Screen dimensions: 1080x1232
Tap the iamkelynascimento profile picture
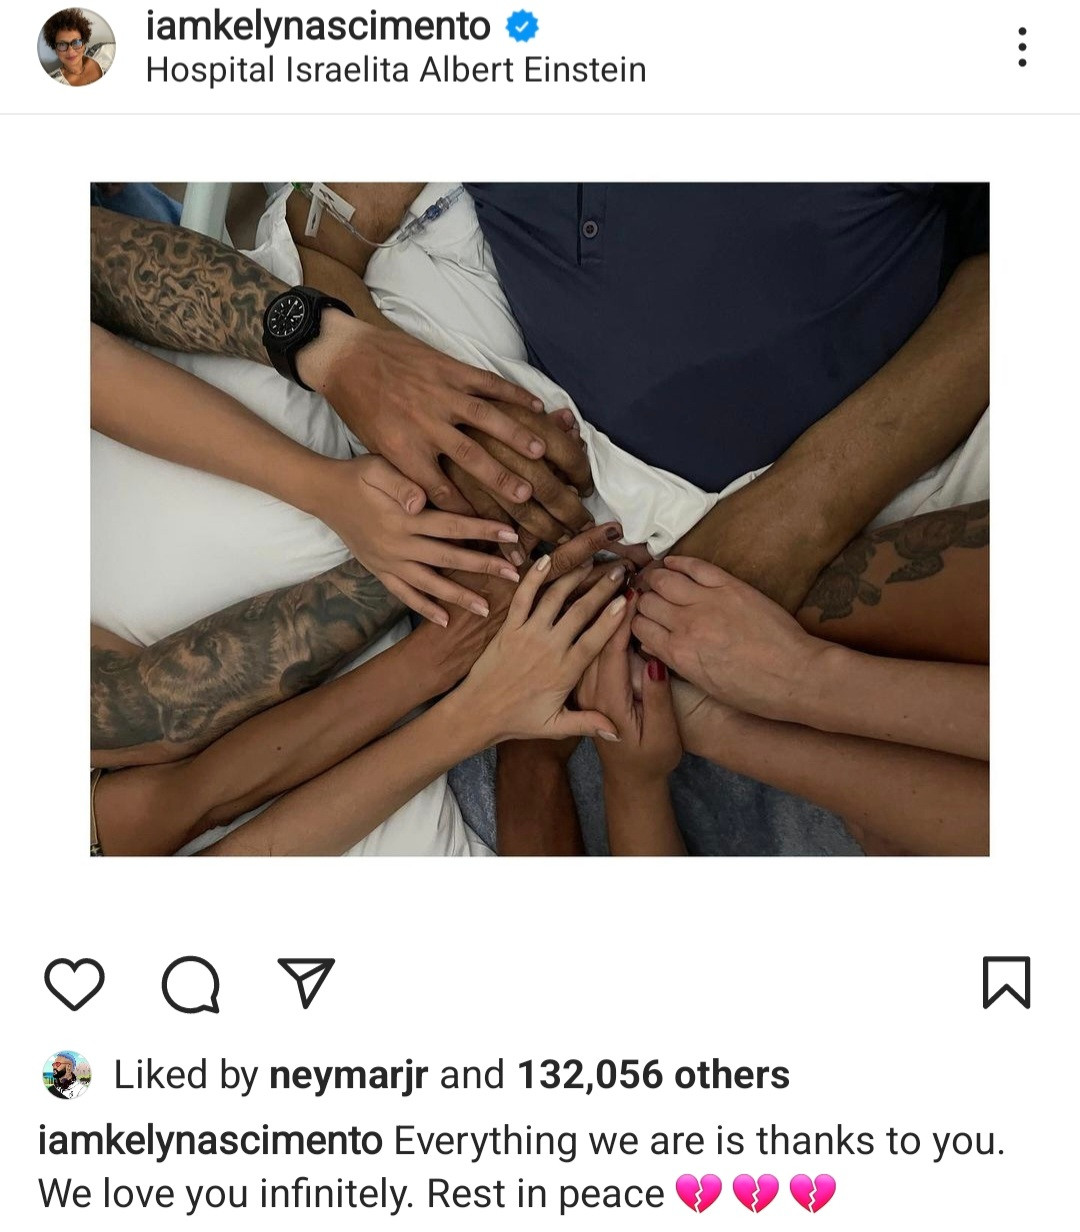click(x=76, y=47)
